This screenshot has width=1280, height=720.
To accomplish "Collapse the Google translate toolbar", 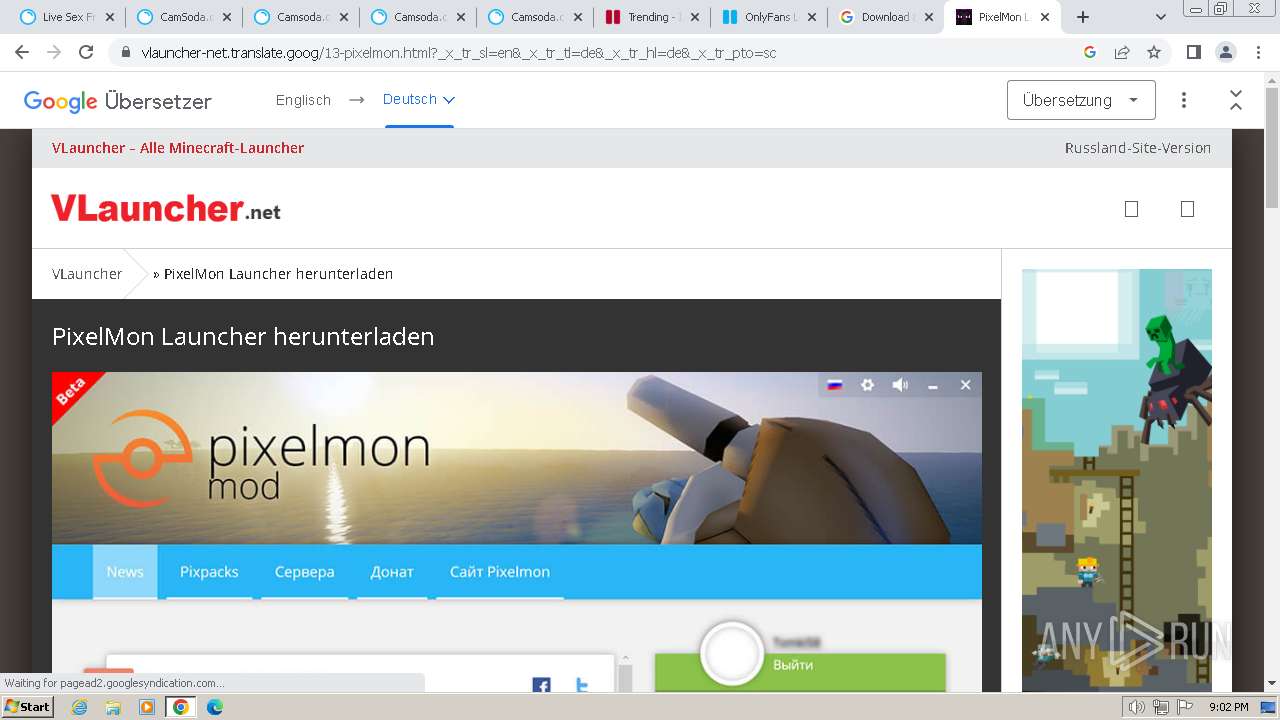I will (1236, 100).
